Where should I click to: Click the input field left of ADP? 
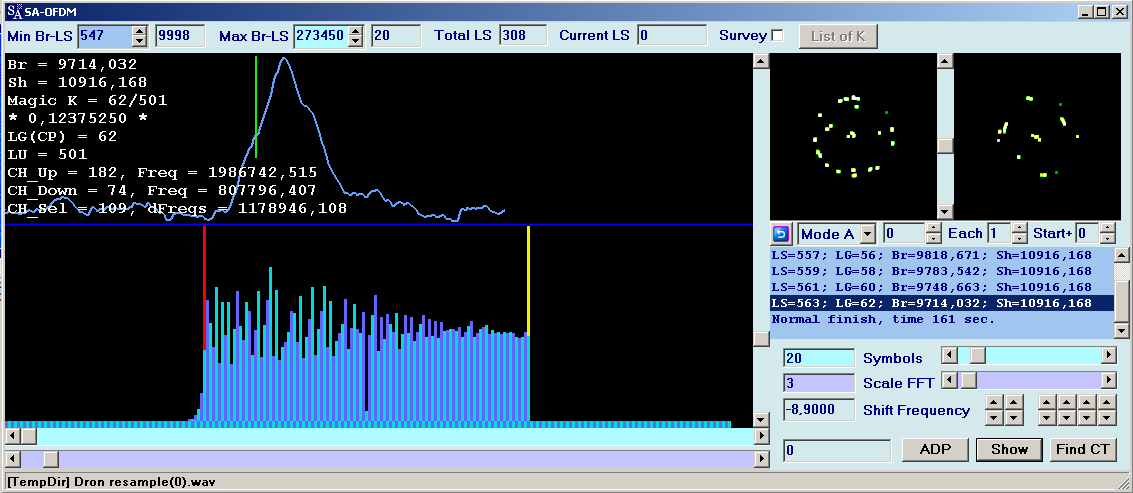pyautogui.click(x=837, y=450)
